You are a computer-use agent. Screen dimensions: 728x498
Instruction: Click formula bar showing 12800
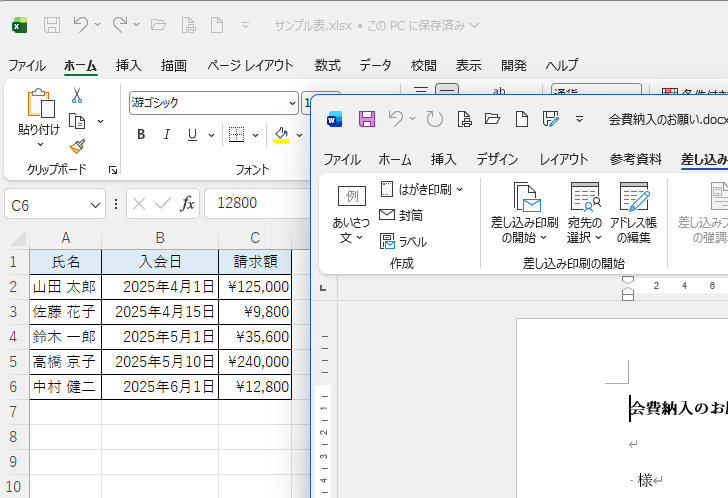click(x=257, y=203)
